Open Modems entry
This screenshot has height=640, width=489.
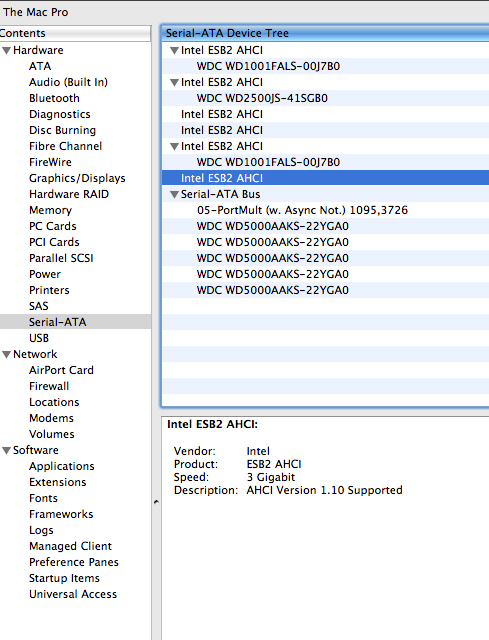point(51,418)
